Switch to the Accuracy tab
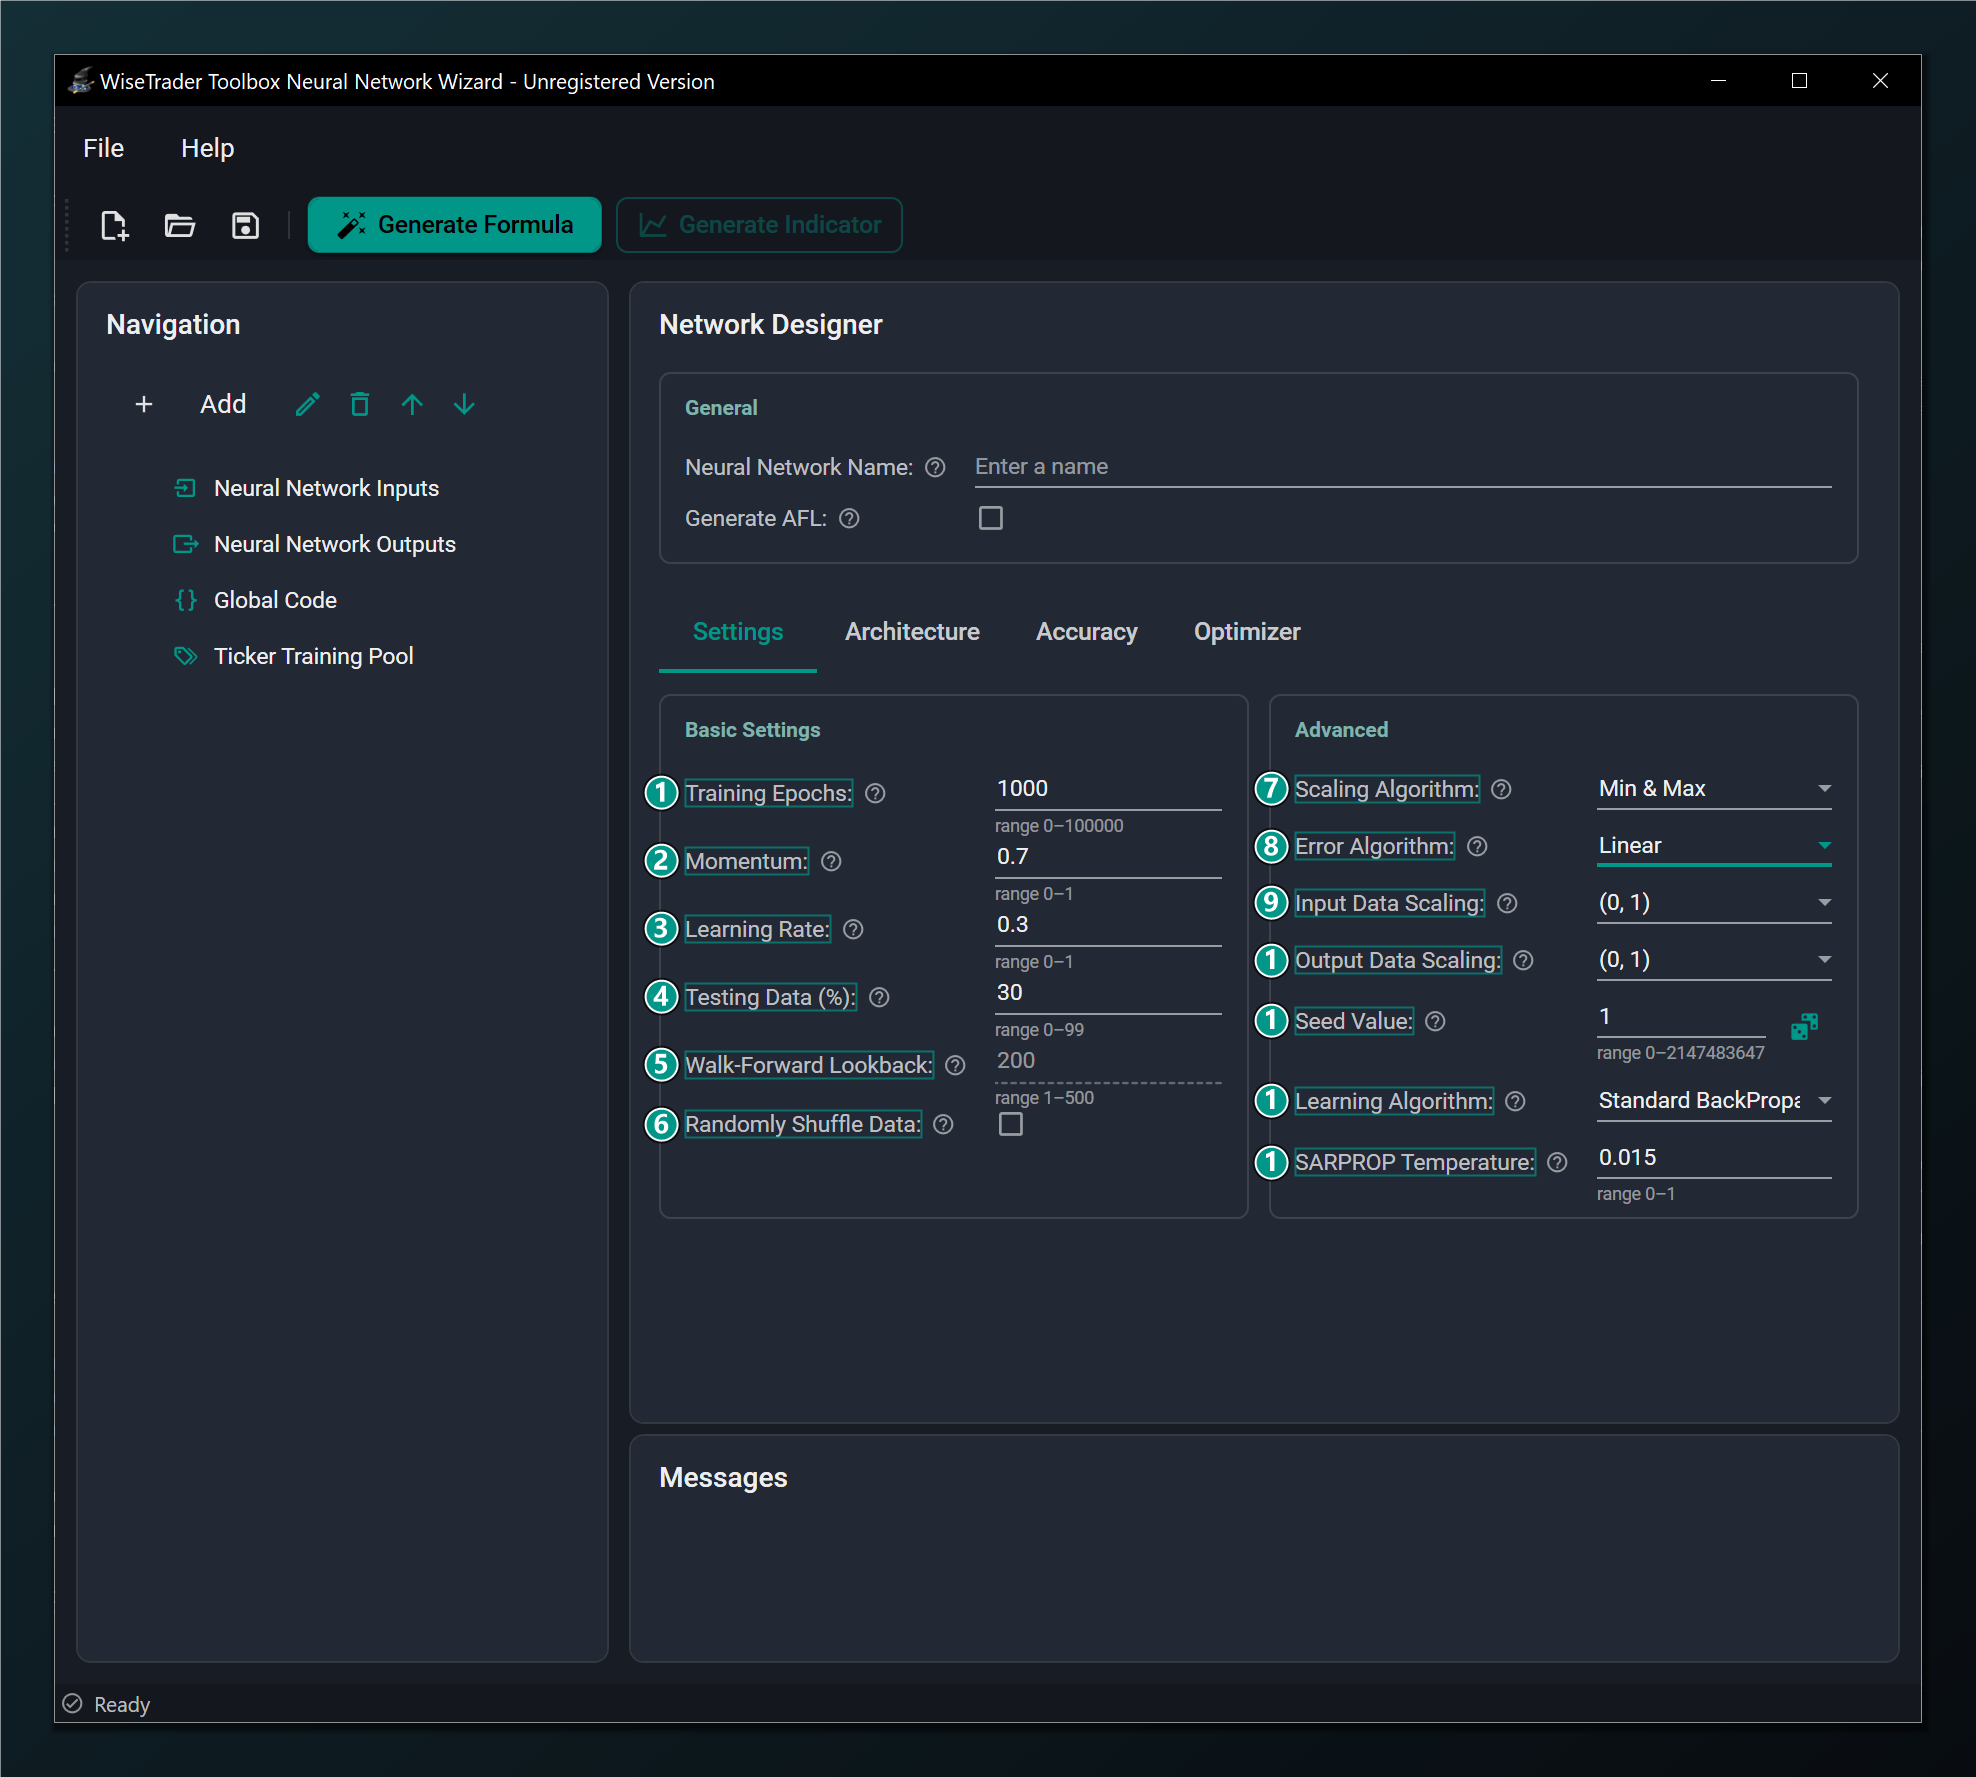 click(1086, 632)
